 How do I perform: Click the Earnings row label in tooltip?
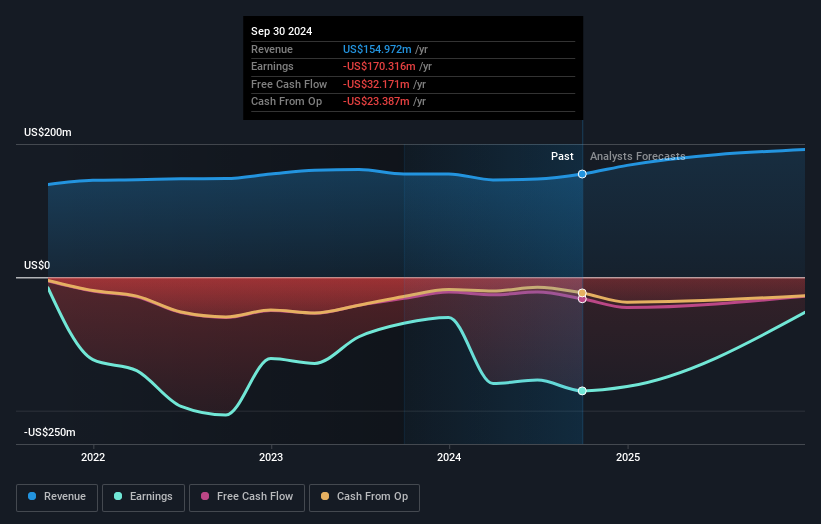pyautogui.click(x=272, y=66)
